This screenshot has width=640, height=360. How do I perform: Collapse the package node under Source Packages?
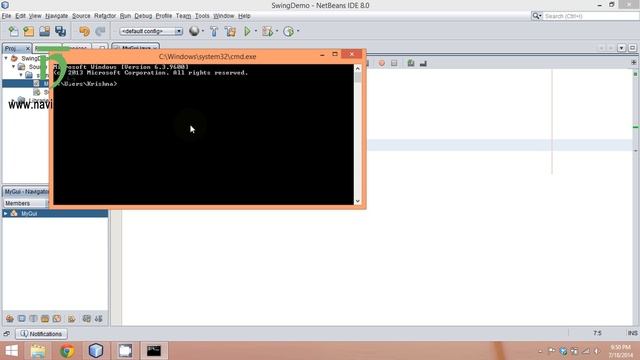pos(21,75)
